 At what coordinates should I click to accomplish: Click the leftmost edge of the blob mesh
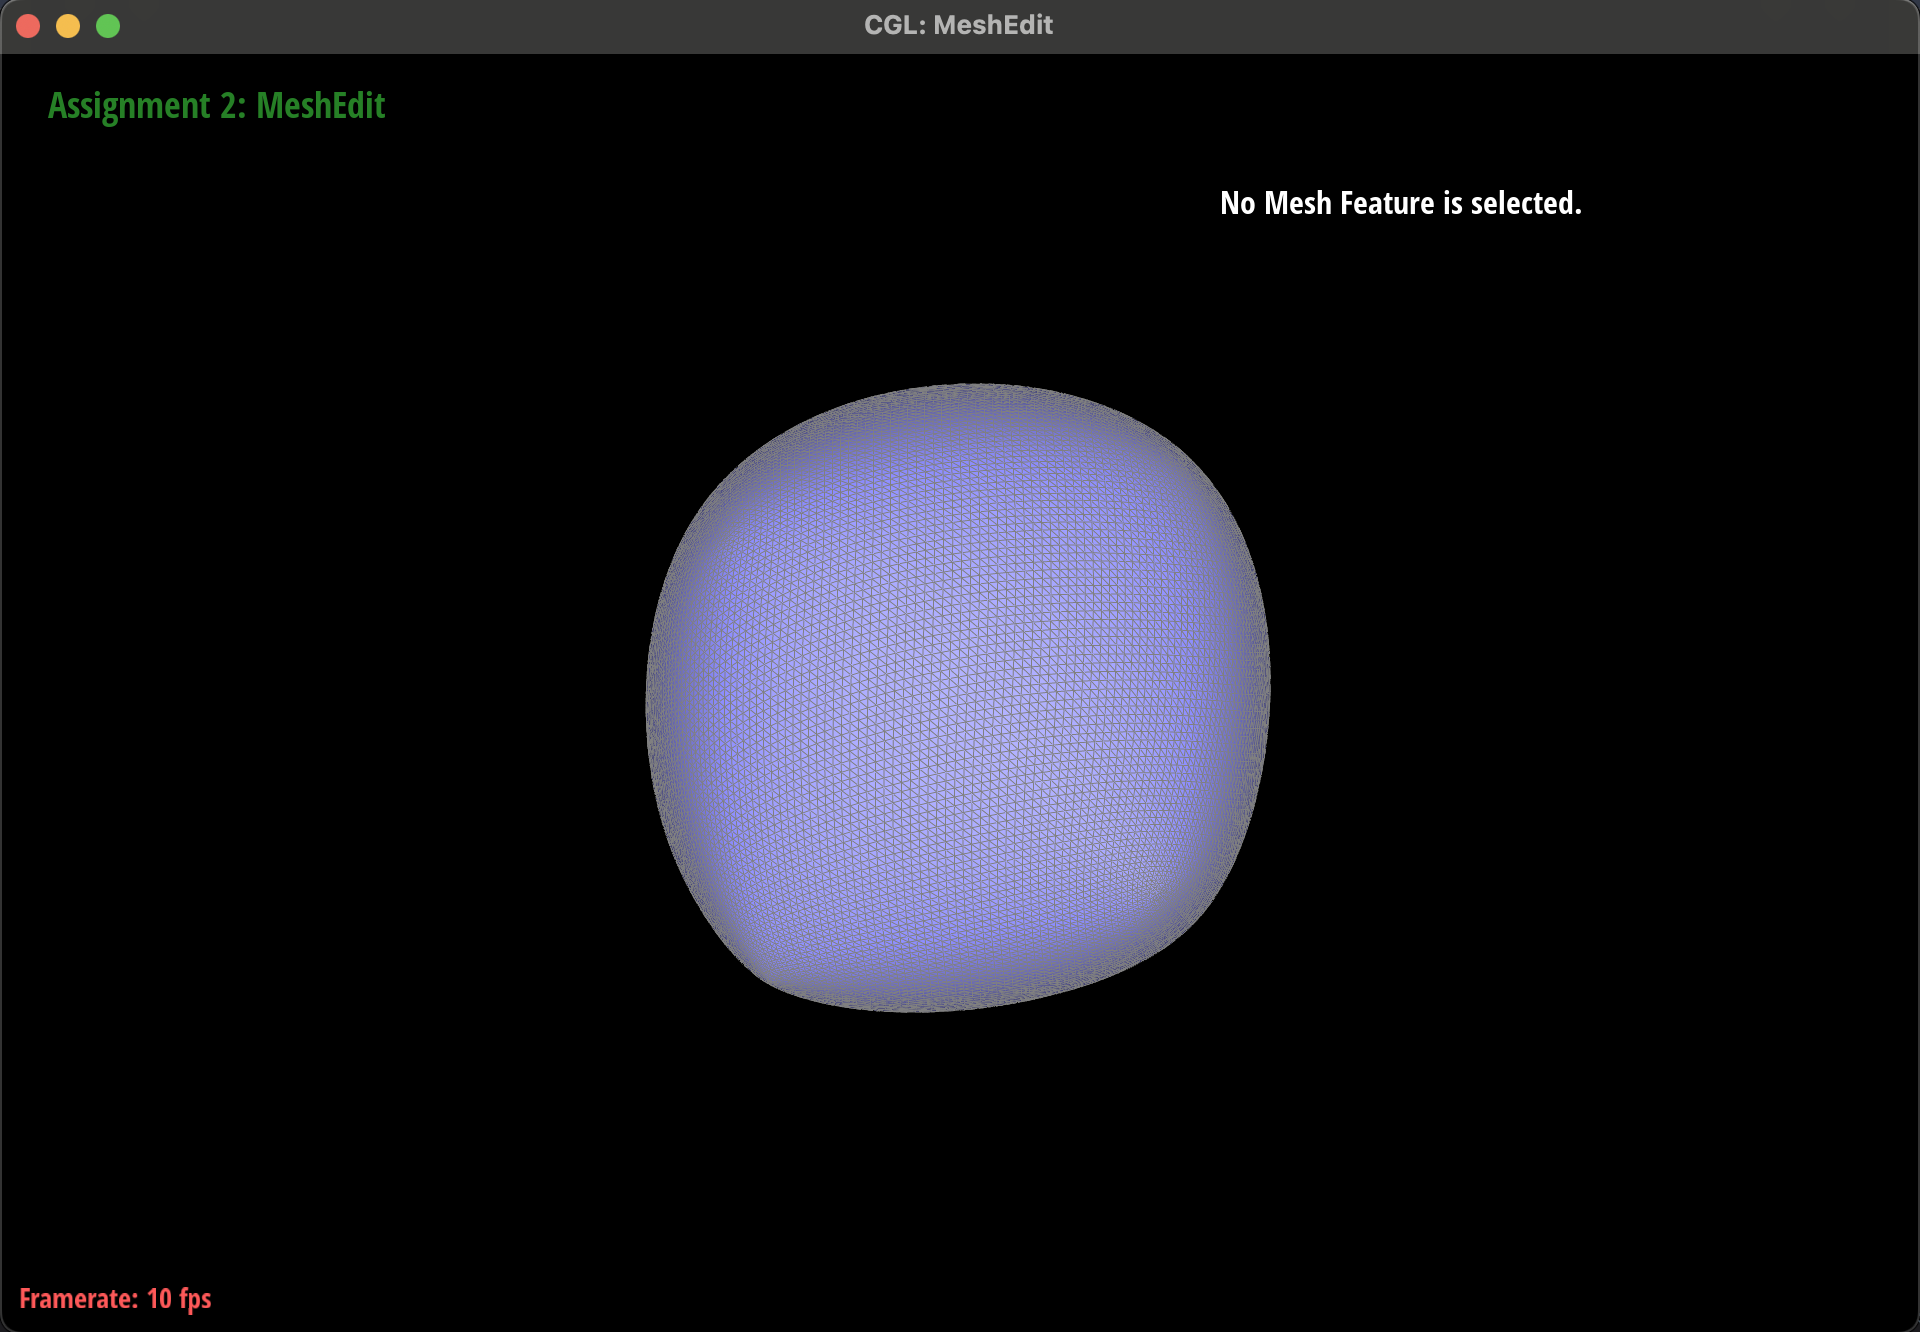pyautogui.click(x=648, y=700)
